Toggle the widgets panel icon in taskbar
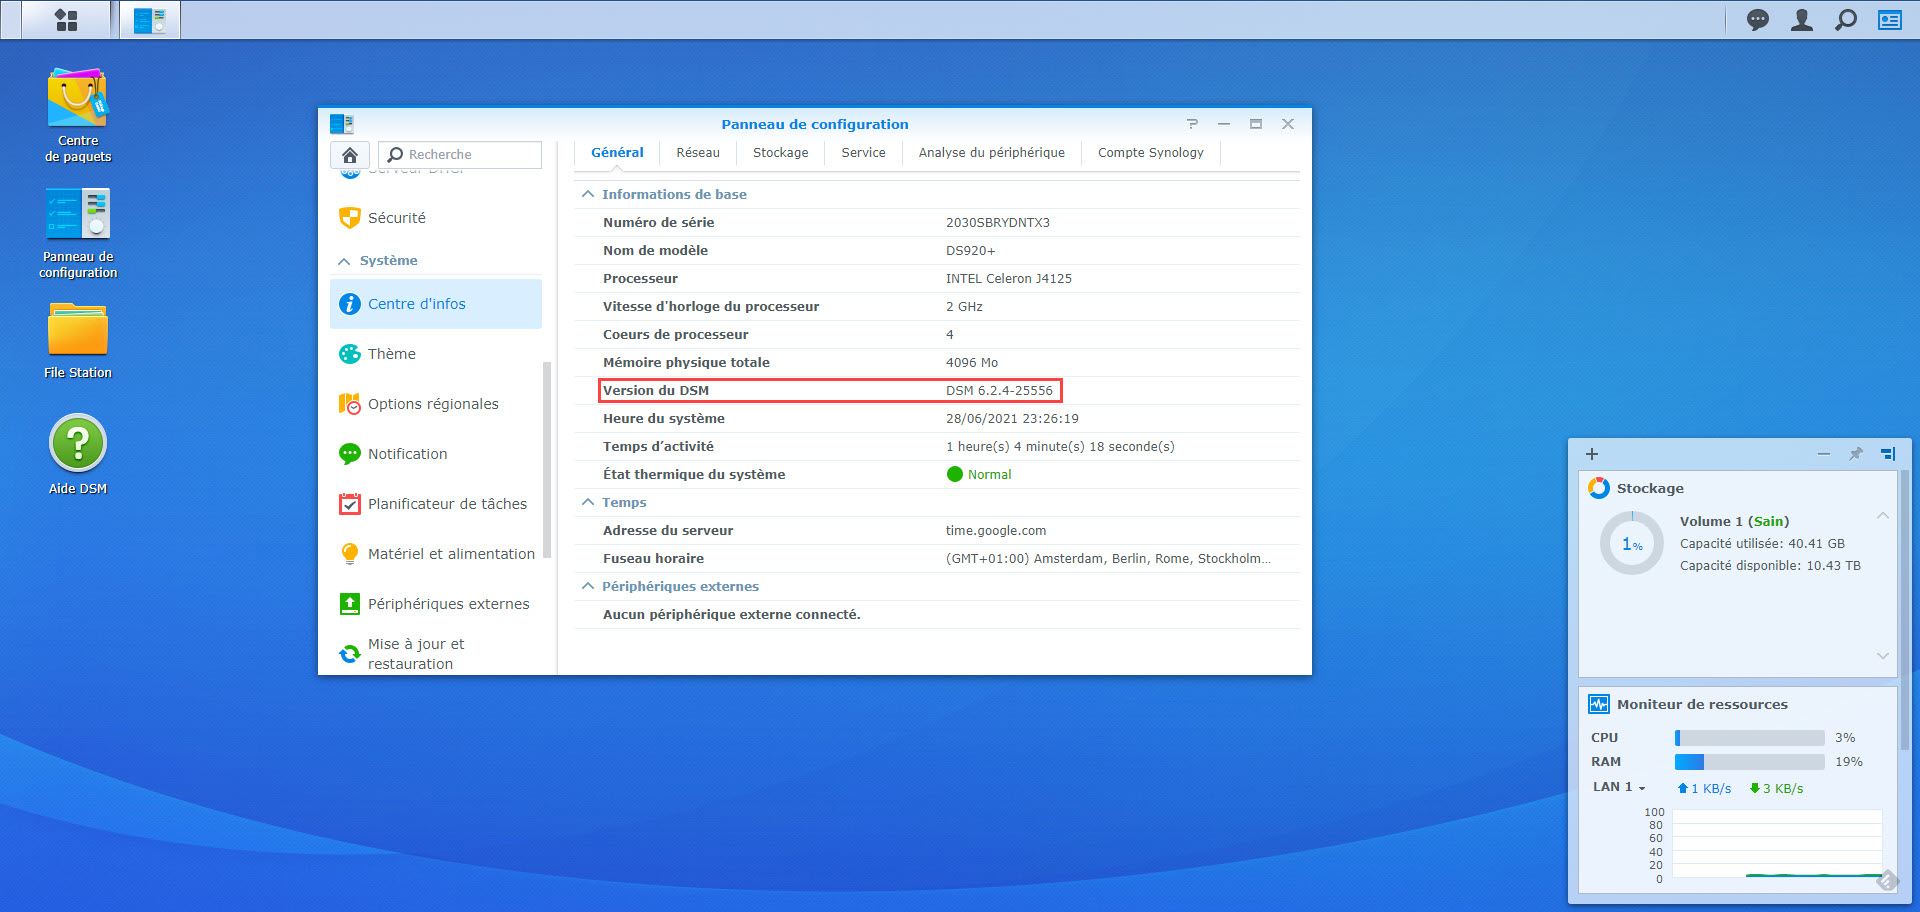Image resolution: width=1920 pixels, height=912 pixels. click(x=1890, y=20)
